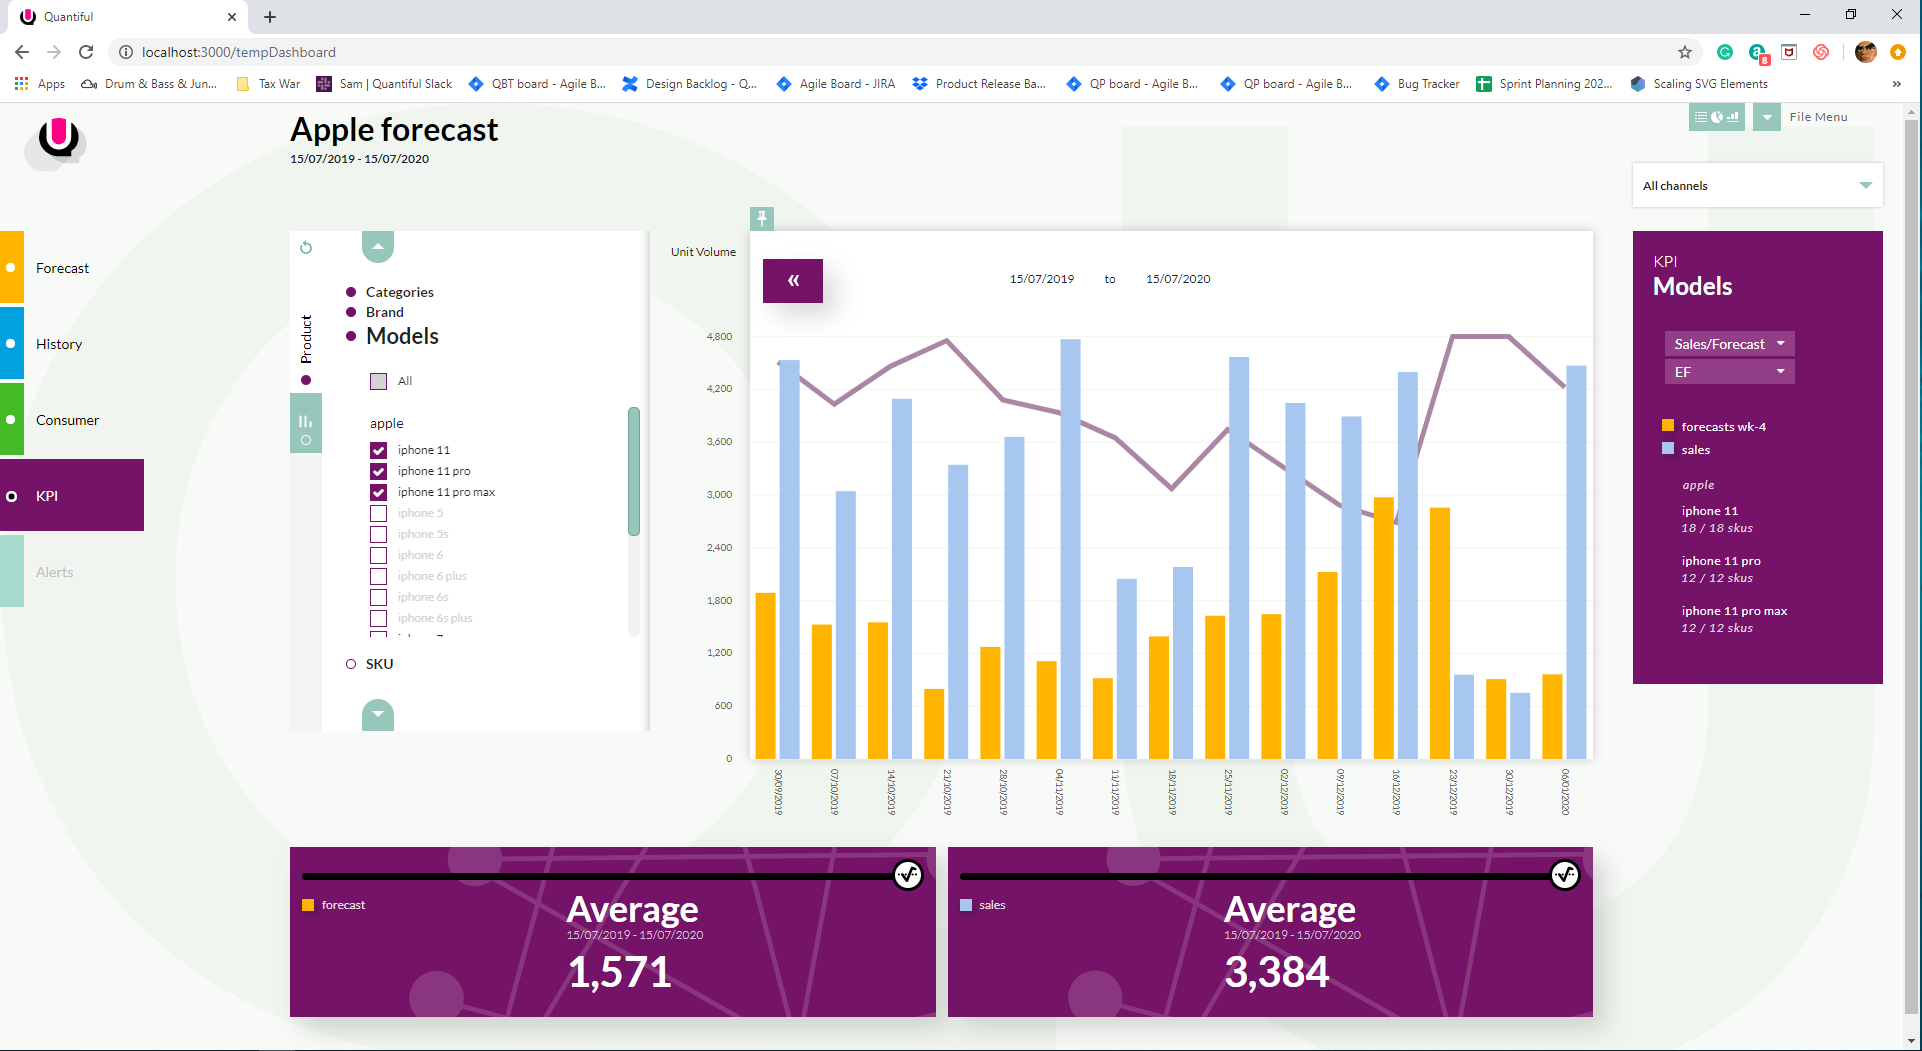Open the Sales/Forecast dropdown in the KPI panel
1922x1051 pixels.
tap(1729, 344)
